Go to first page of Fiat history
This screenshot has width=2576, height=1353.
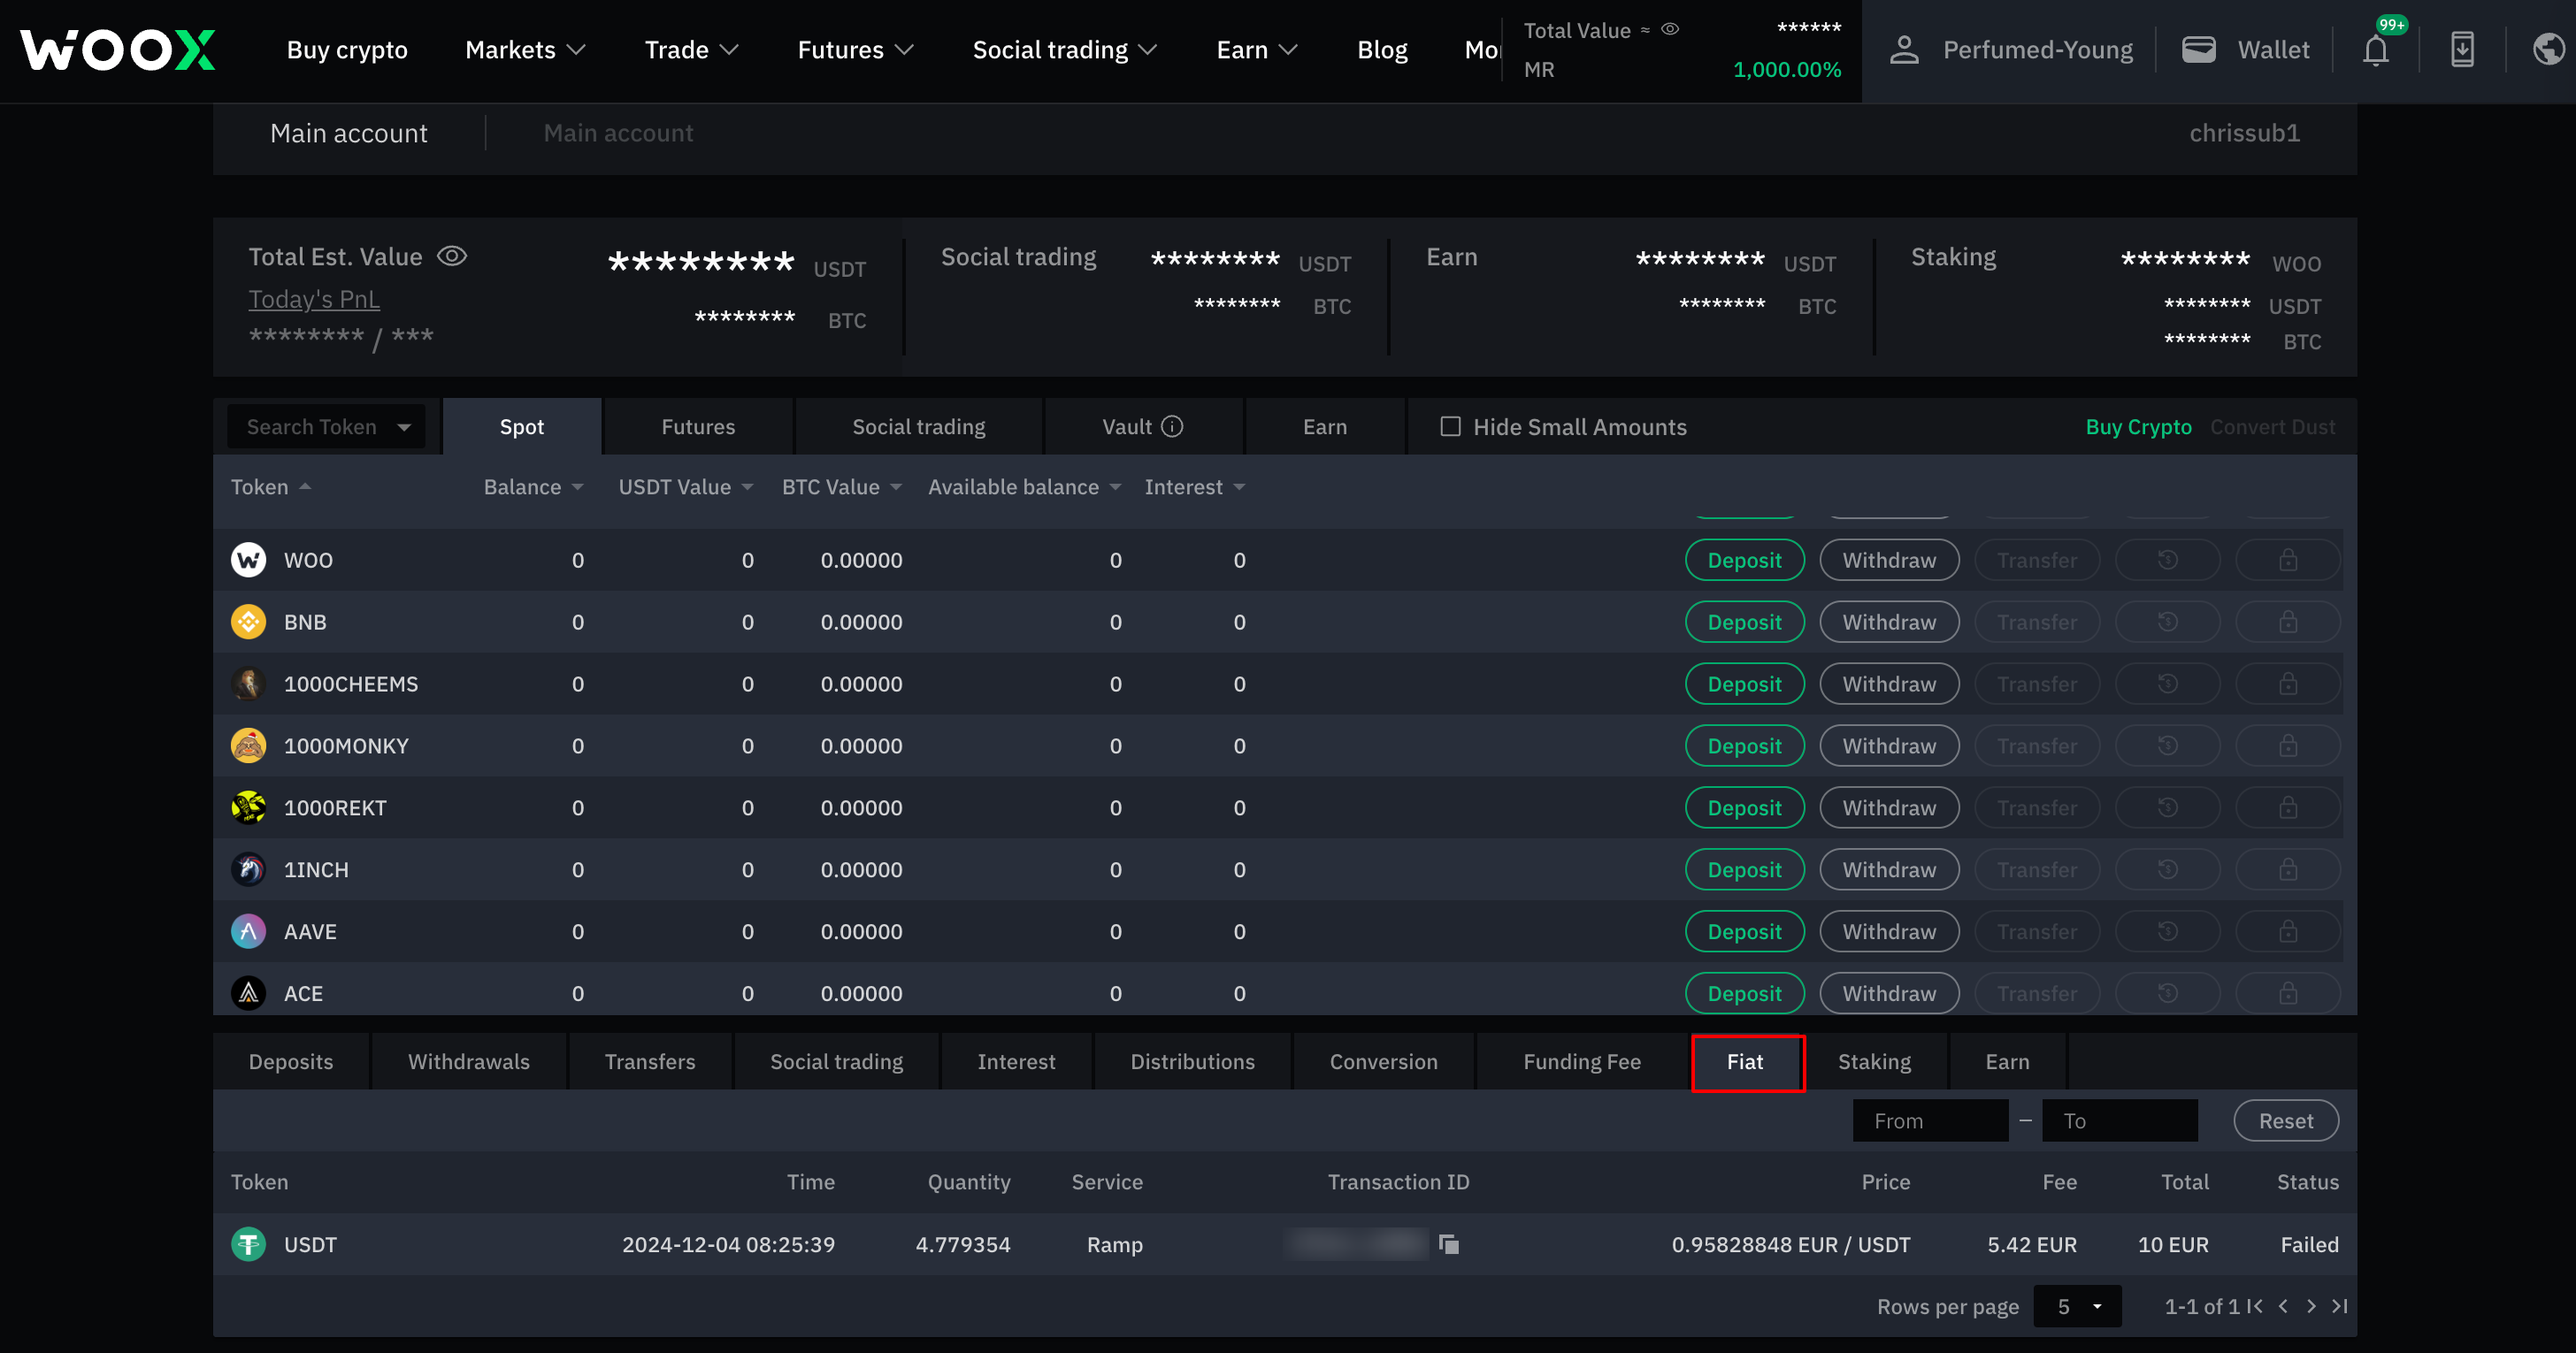(2254, 1306)
